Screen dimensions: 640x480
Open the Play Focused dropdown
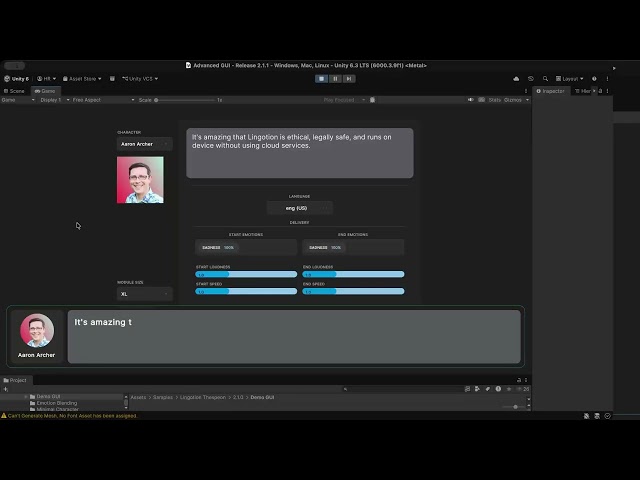click(344, 100)
